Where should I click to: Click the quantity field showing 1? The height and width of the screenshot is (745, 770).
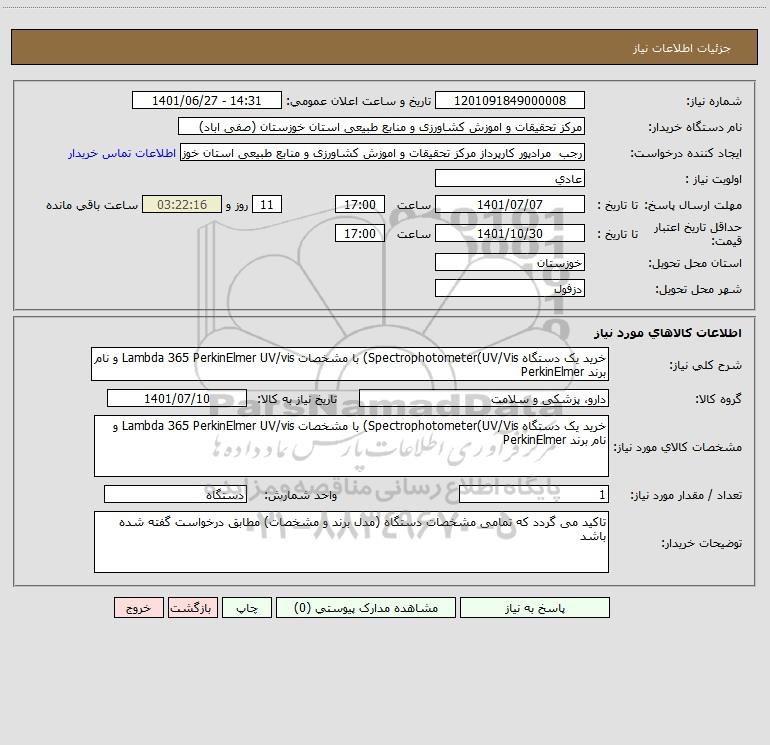[x=534, y=494]
